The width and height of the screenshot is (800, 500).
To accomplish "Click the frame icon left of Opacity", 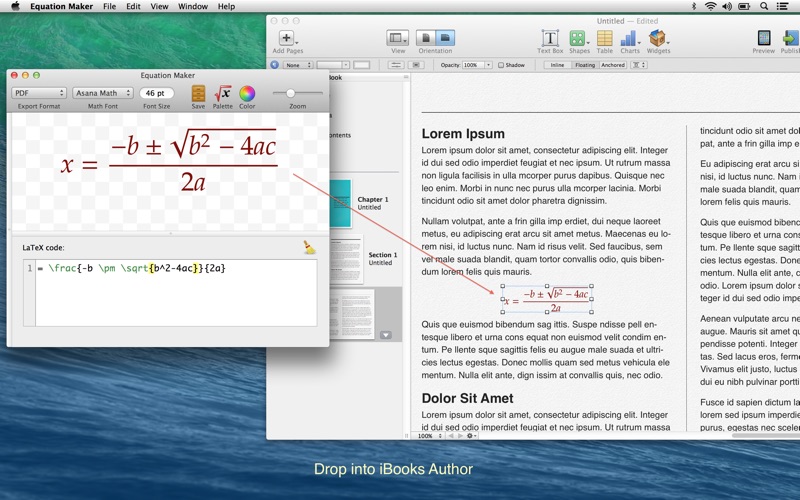I will tap(416, 65).
